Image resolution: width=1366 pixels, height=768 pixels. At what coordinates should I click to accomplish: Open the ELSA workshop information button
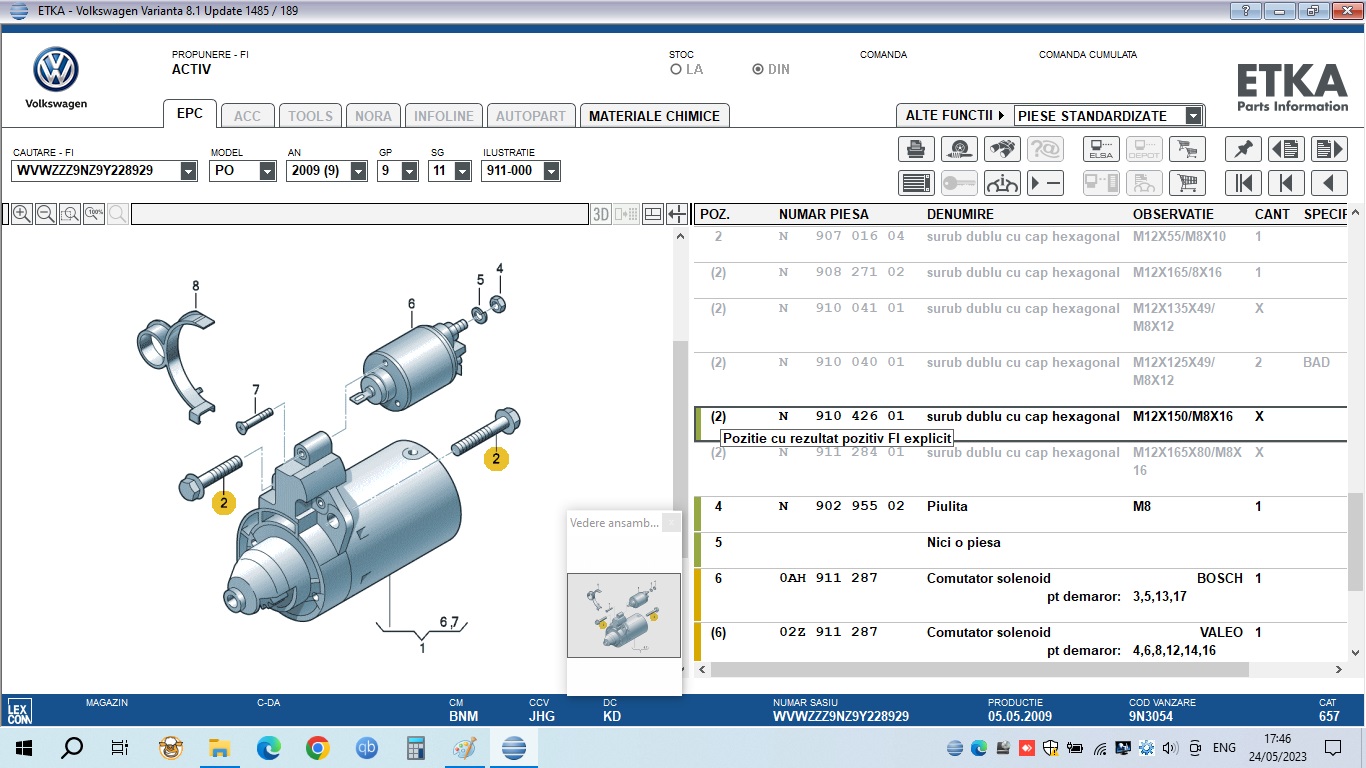click(x=1101, y=149)
